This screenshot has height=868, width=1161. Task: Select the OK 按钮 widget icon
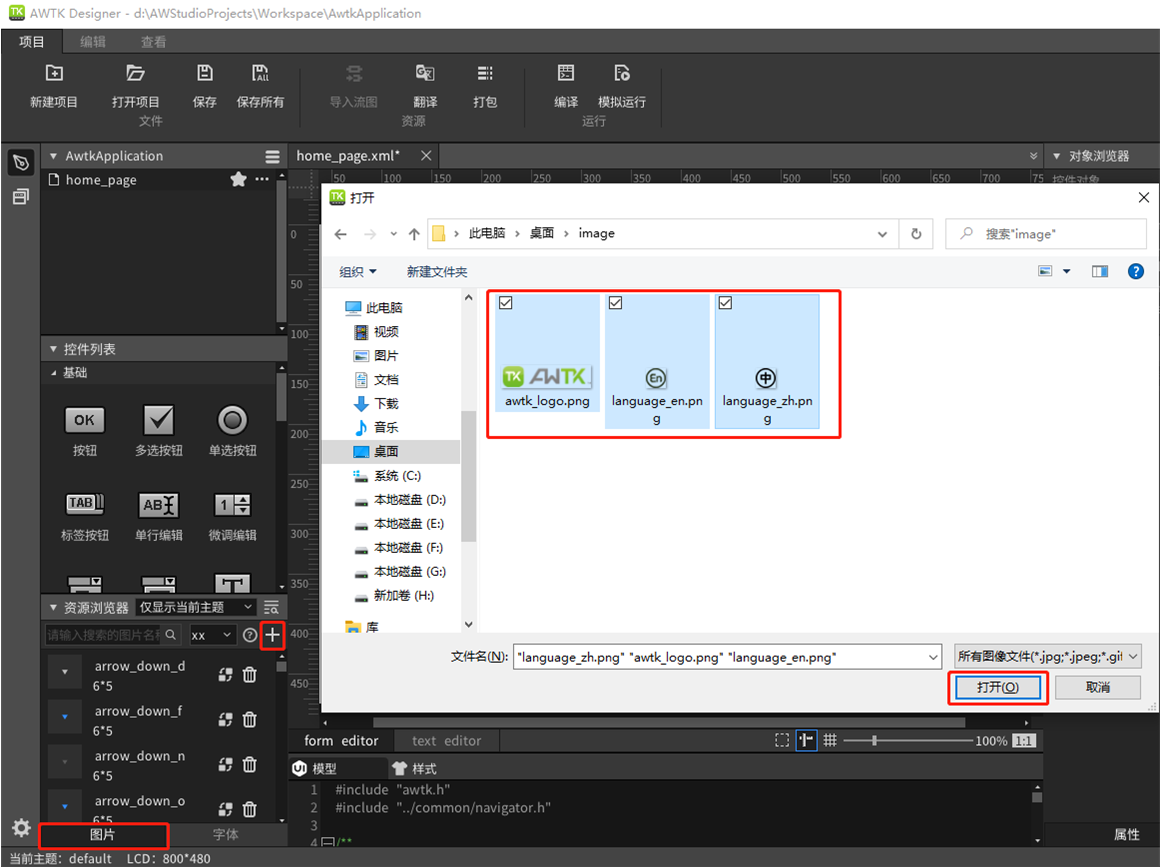[84, 420]
